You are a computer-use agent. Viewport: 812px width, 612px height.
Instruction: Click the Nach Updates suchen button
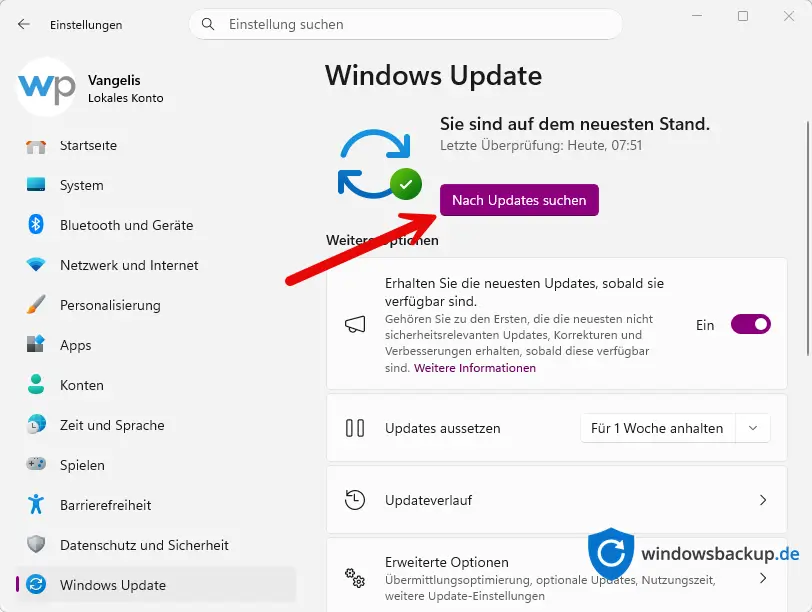click(519, 200)
